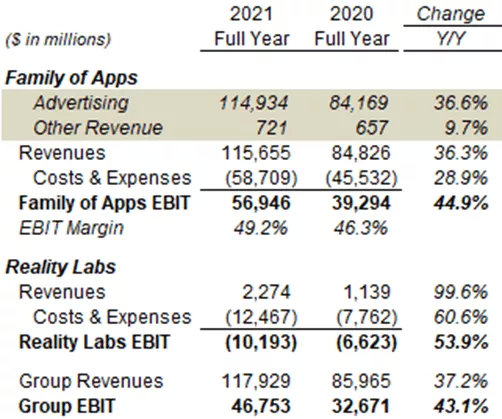502x419 pixels.
Task: Select the 'EBIT Margin' row label
Action: pyautogui.click(x=72, y=229)
